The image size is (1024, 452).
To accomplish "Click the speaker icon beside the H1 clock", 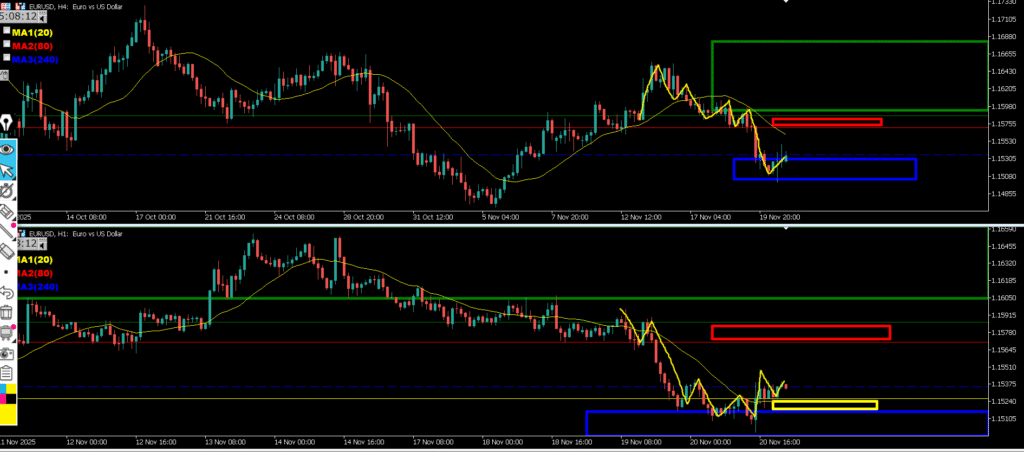I will click(x=42, y=245).
